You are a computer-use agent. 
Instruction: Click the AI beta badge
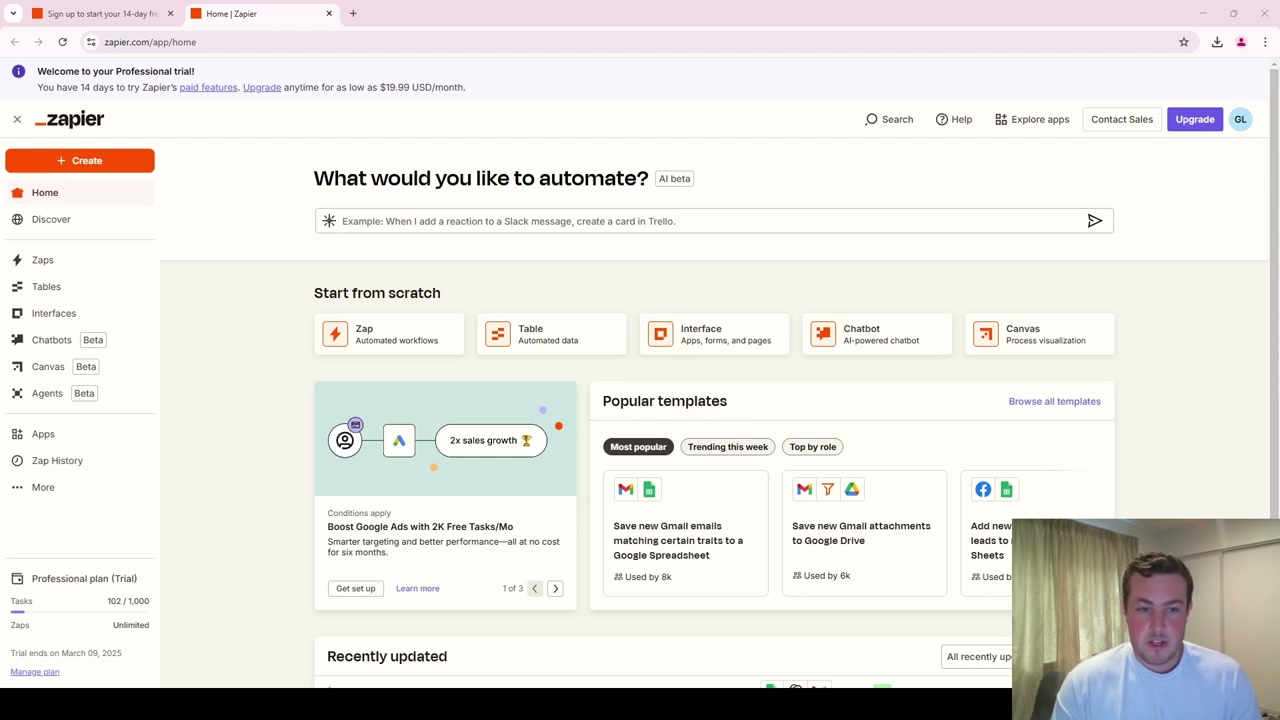[x=674, y=178]
